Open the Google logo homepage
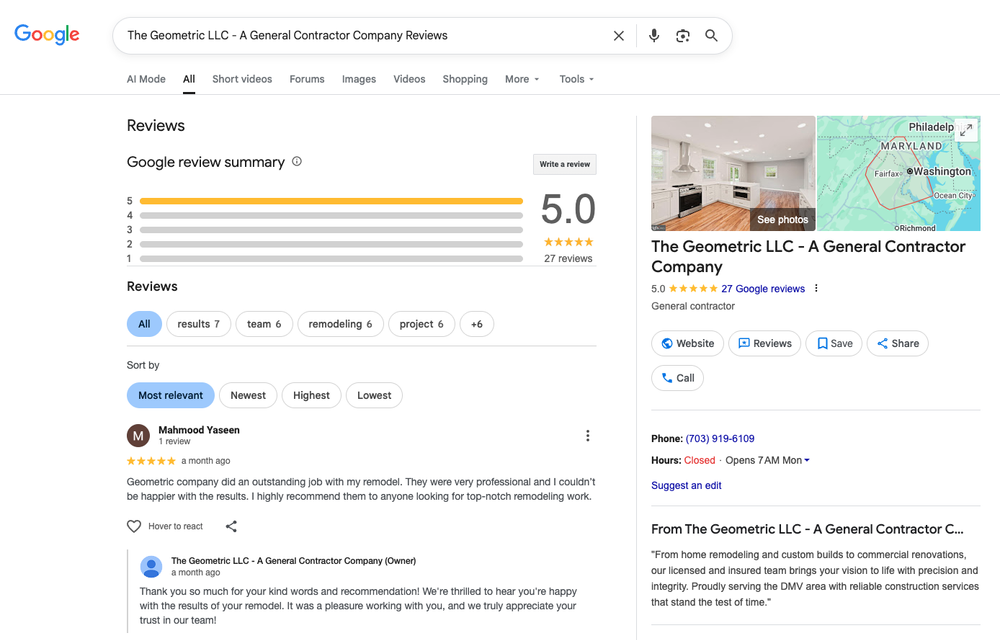Viewport: 1000px width, 640px height. pos(47,34)
